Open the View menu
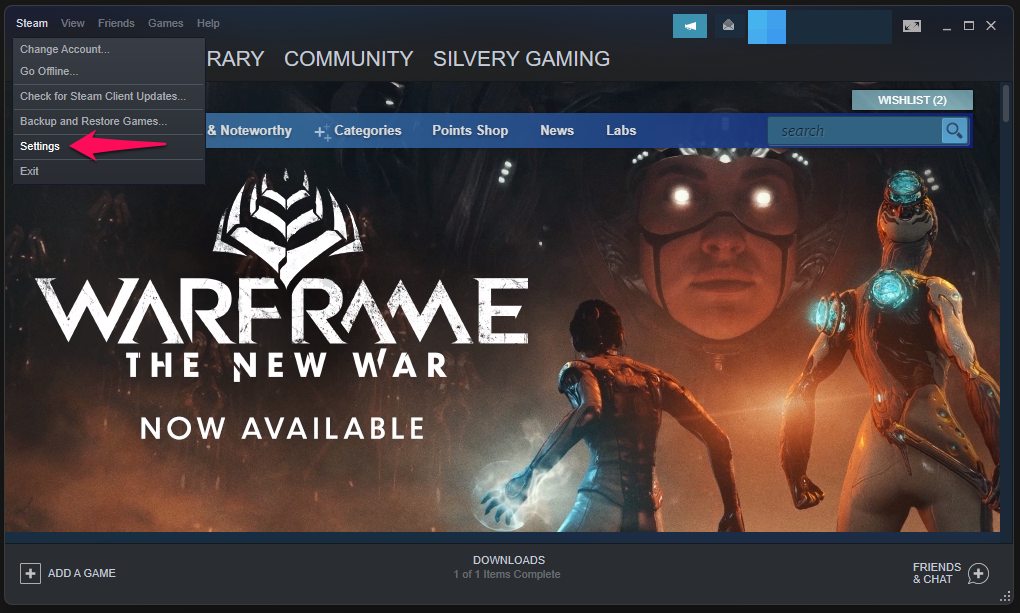 pos(73,23)
